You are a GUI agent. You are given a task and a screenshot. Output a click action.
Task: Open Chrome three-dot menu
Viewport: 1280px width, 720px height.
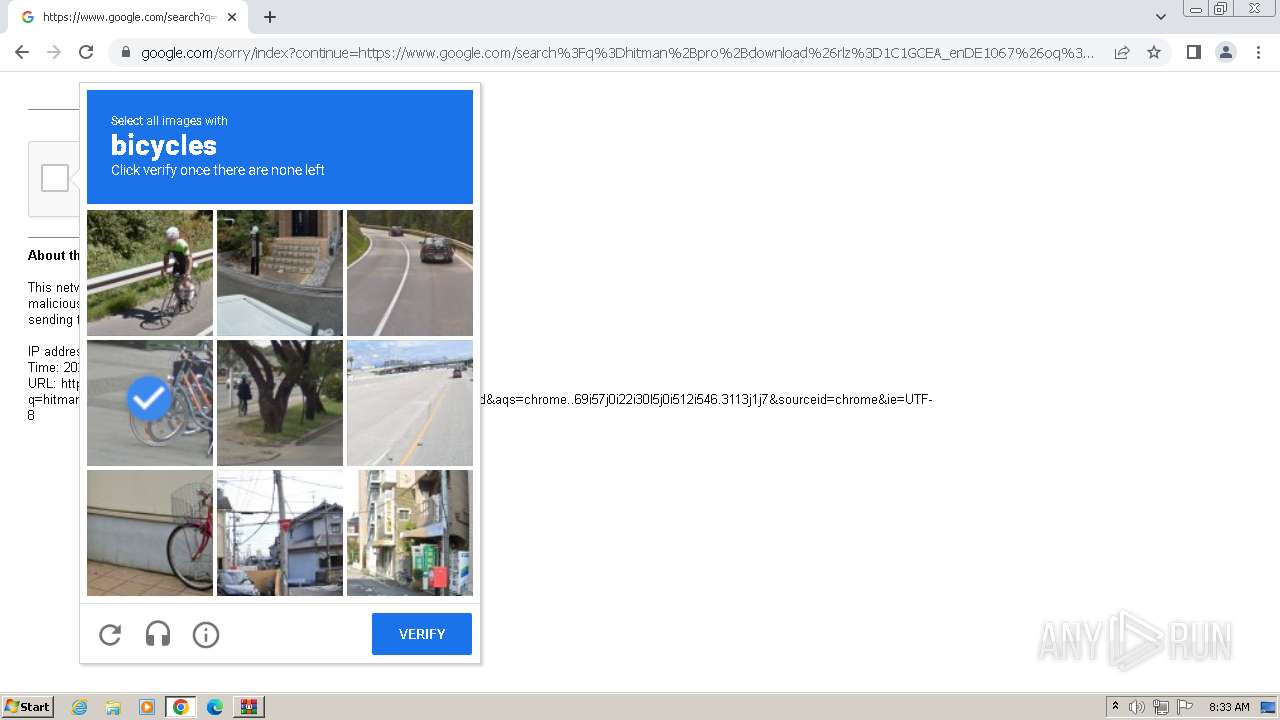(1258, 52)
